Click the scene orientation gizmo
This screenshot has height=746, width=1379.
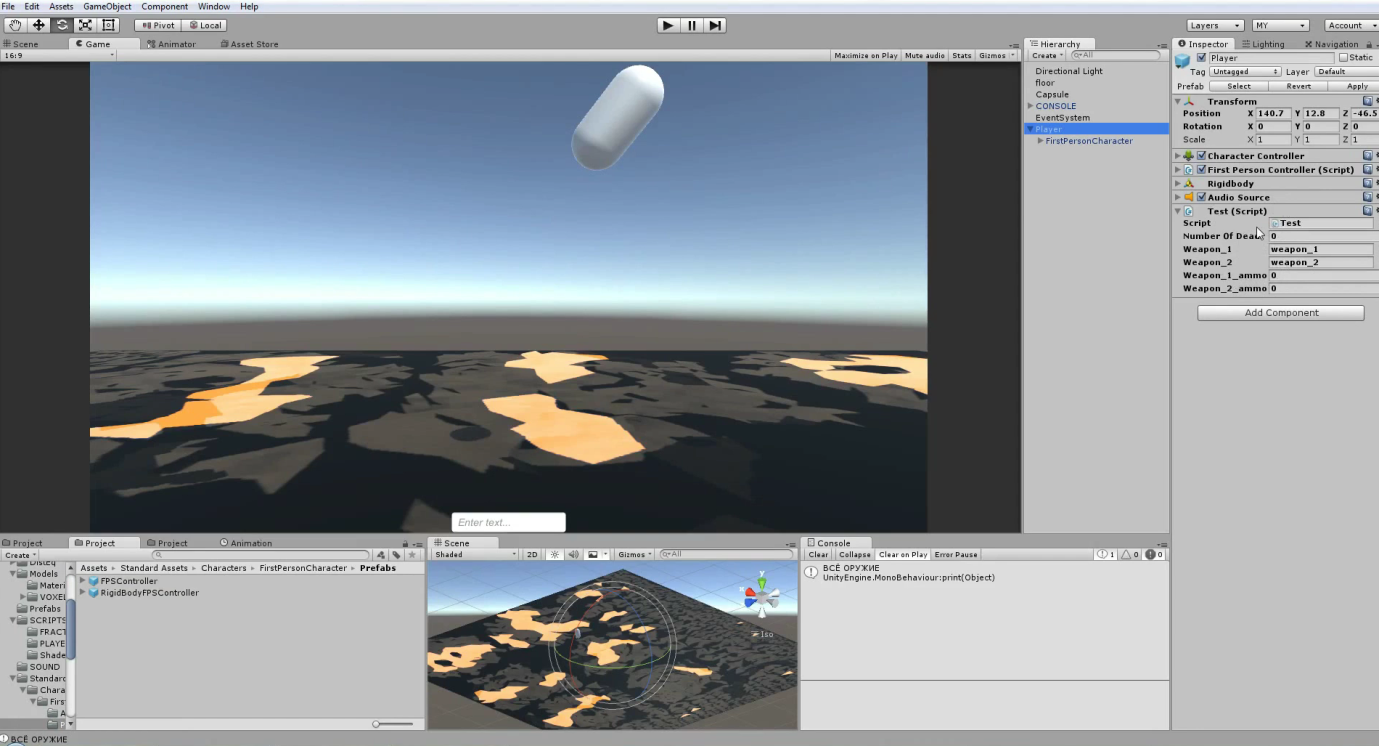click(x=762, y=597)
